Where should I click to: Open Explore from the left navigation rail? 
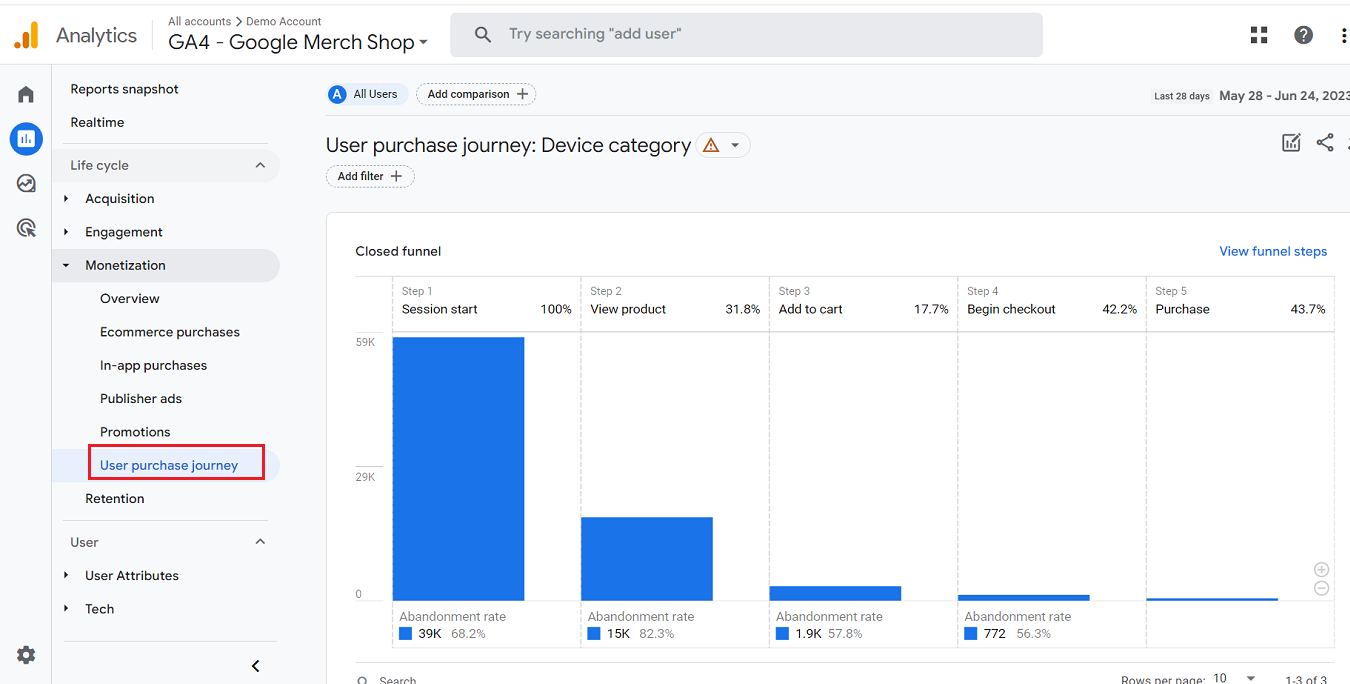pos(25,183)
